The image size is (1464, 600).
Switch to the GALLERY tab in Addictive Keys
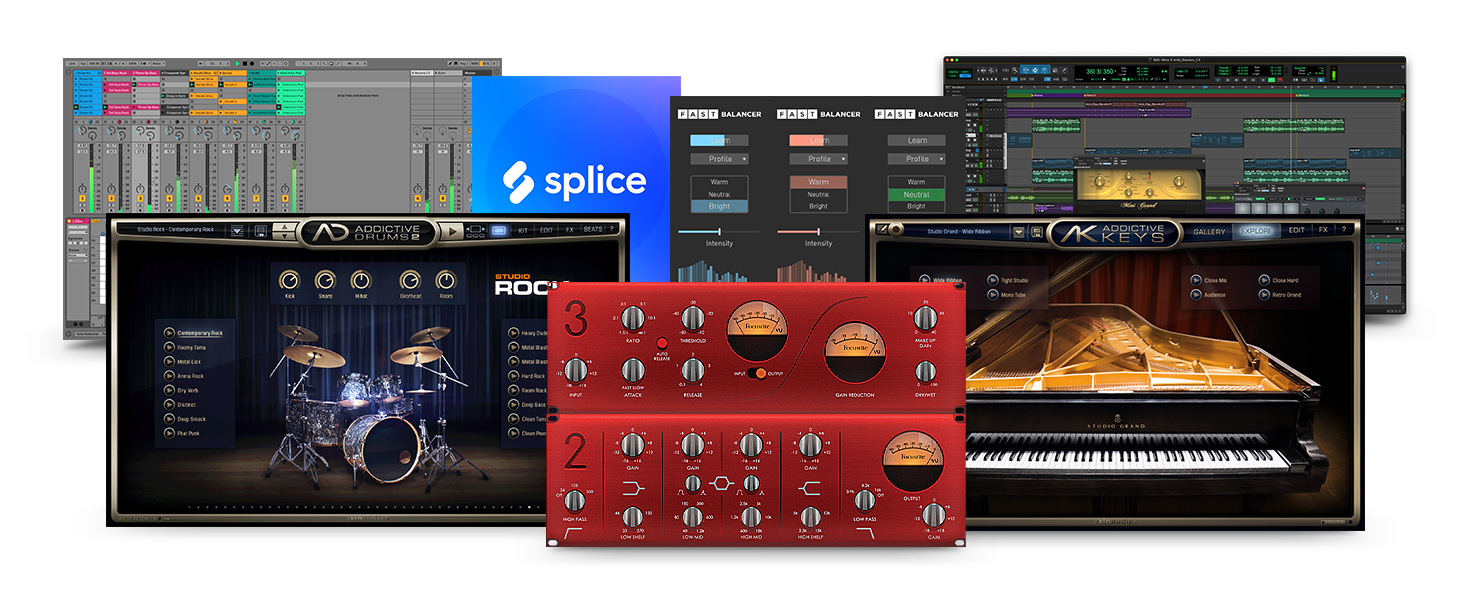click(x=1209, y=230)
